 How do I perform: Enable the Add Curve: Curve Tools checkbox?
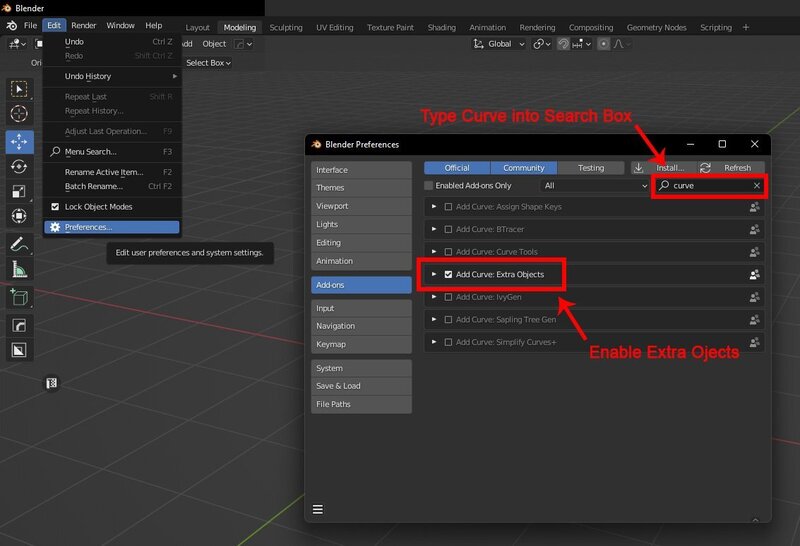448,251
